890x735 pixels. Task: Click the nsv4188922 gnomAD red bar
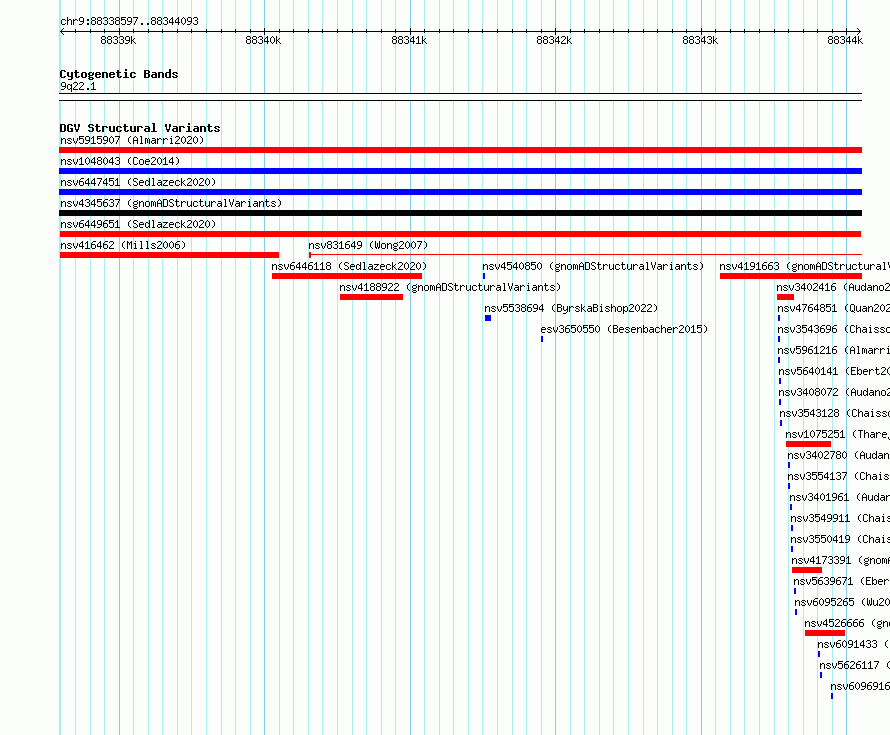pyautogui.click(x=371, y=297)
